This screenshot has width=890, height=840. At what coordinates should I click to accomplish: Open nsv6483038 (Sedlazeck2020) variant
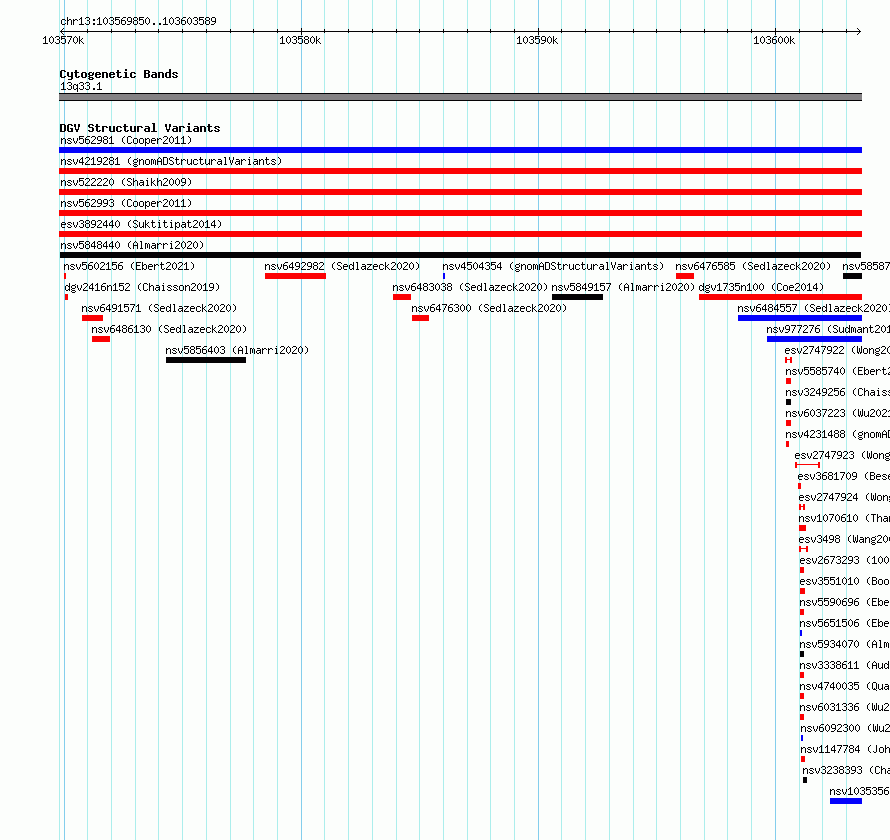pyautogui.click(x=470, y=287)
